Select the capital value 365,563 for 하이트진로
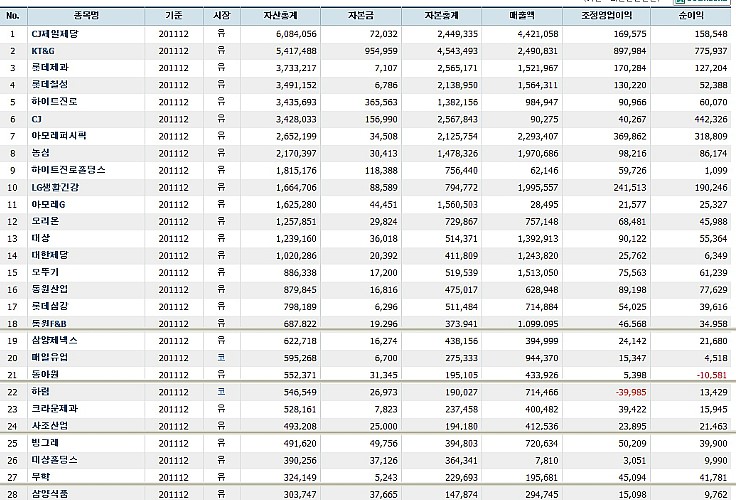The image size is (736, 500). pyautogui.click(x=381, y=102)
